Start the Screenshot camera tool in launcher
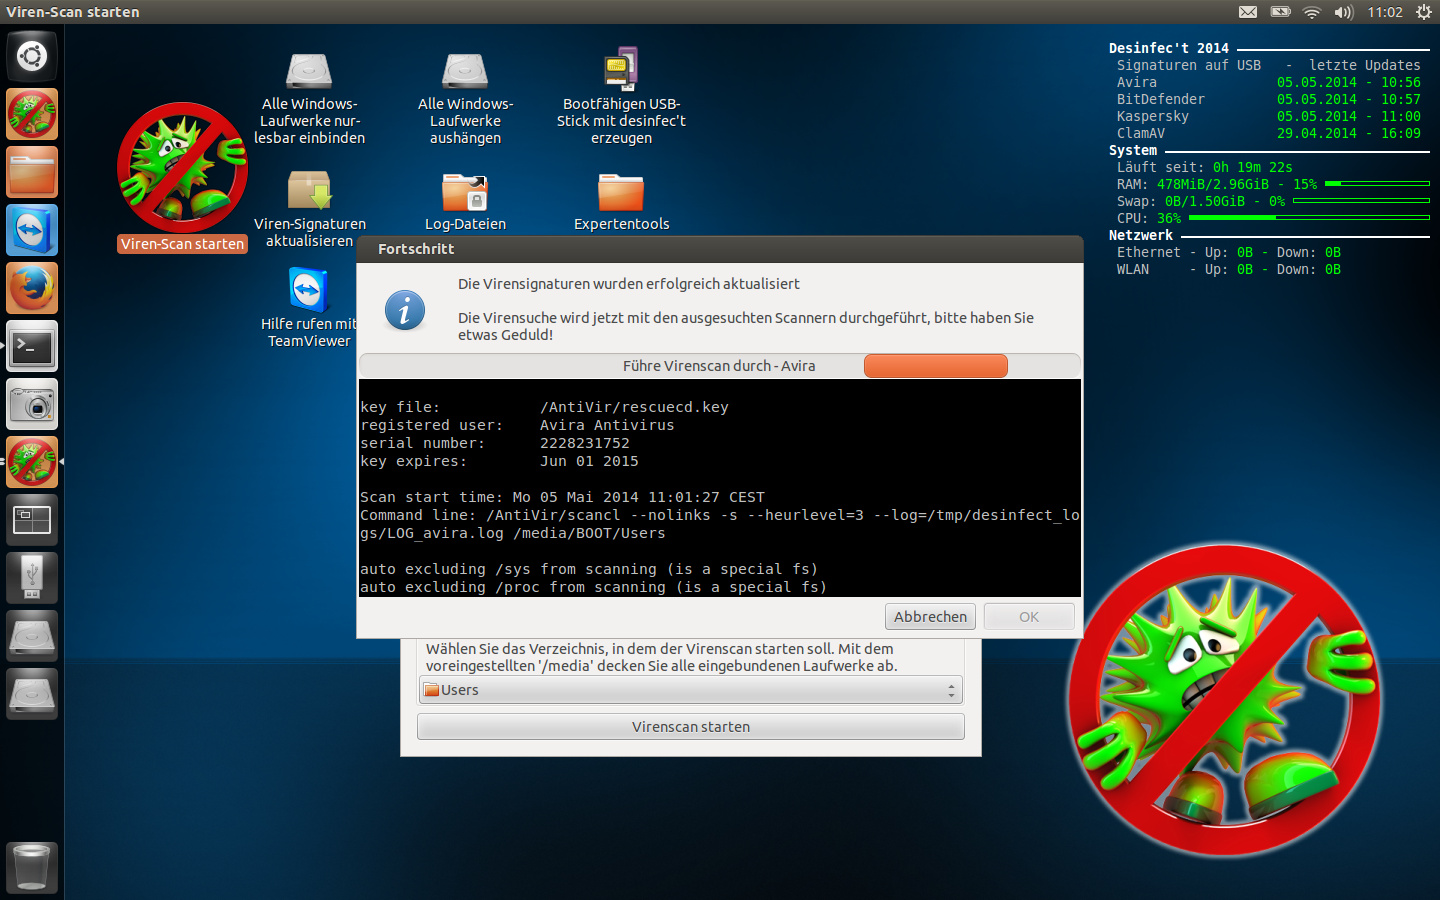The width and height of the screenshot is (1440, 900). [x=32, y=404]
